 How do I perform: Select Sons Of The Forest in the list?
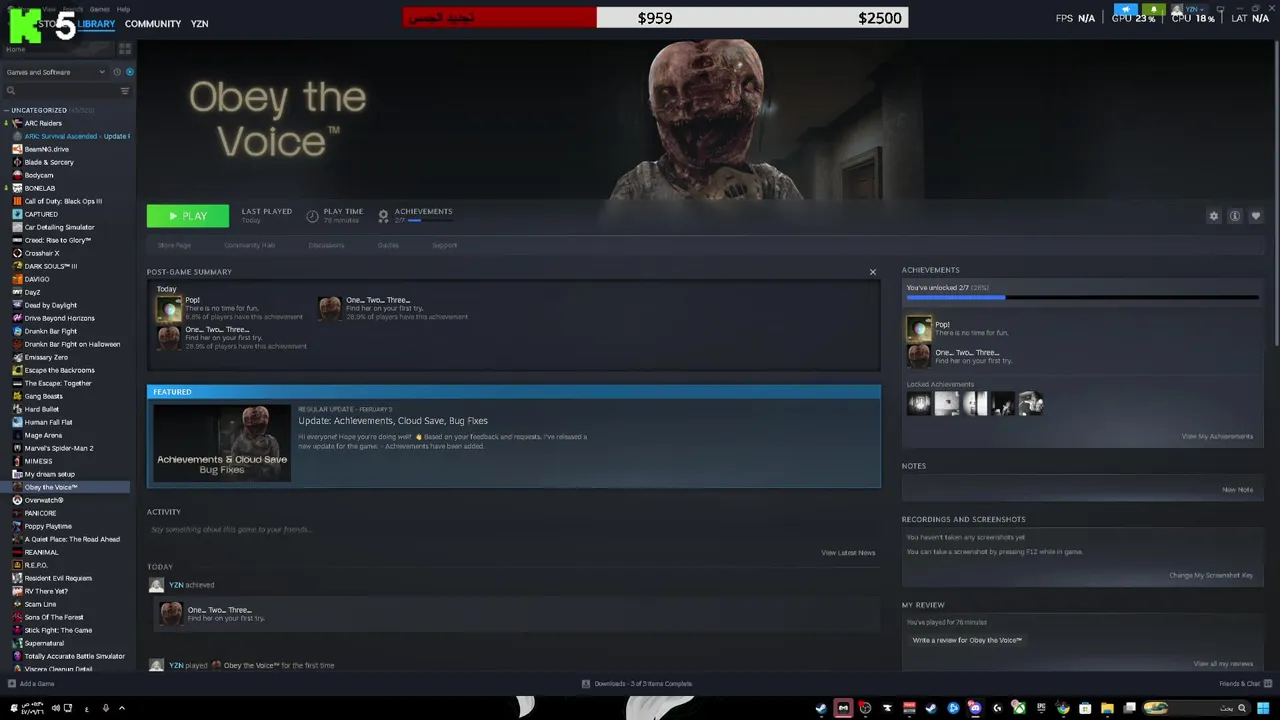point(54,617)
